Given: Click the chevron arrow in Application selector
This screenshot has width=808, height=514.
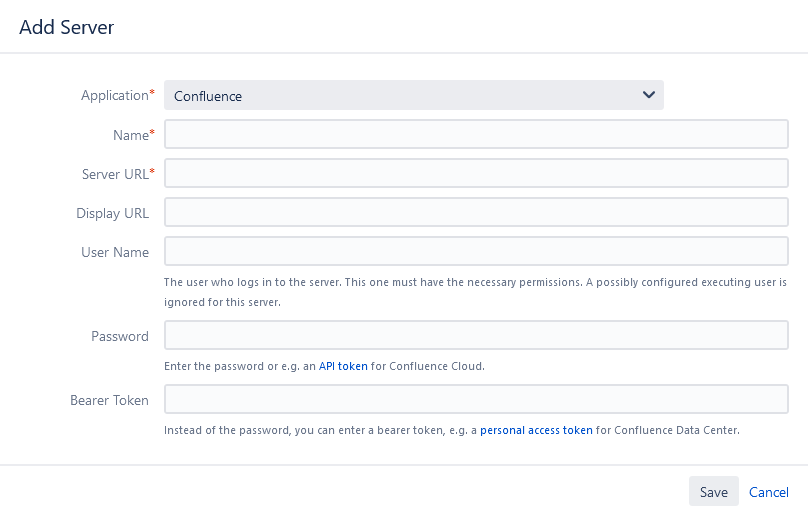Looking at the screenshot, I should click(x=649, y=95).
